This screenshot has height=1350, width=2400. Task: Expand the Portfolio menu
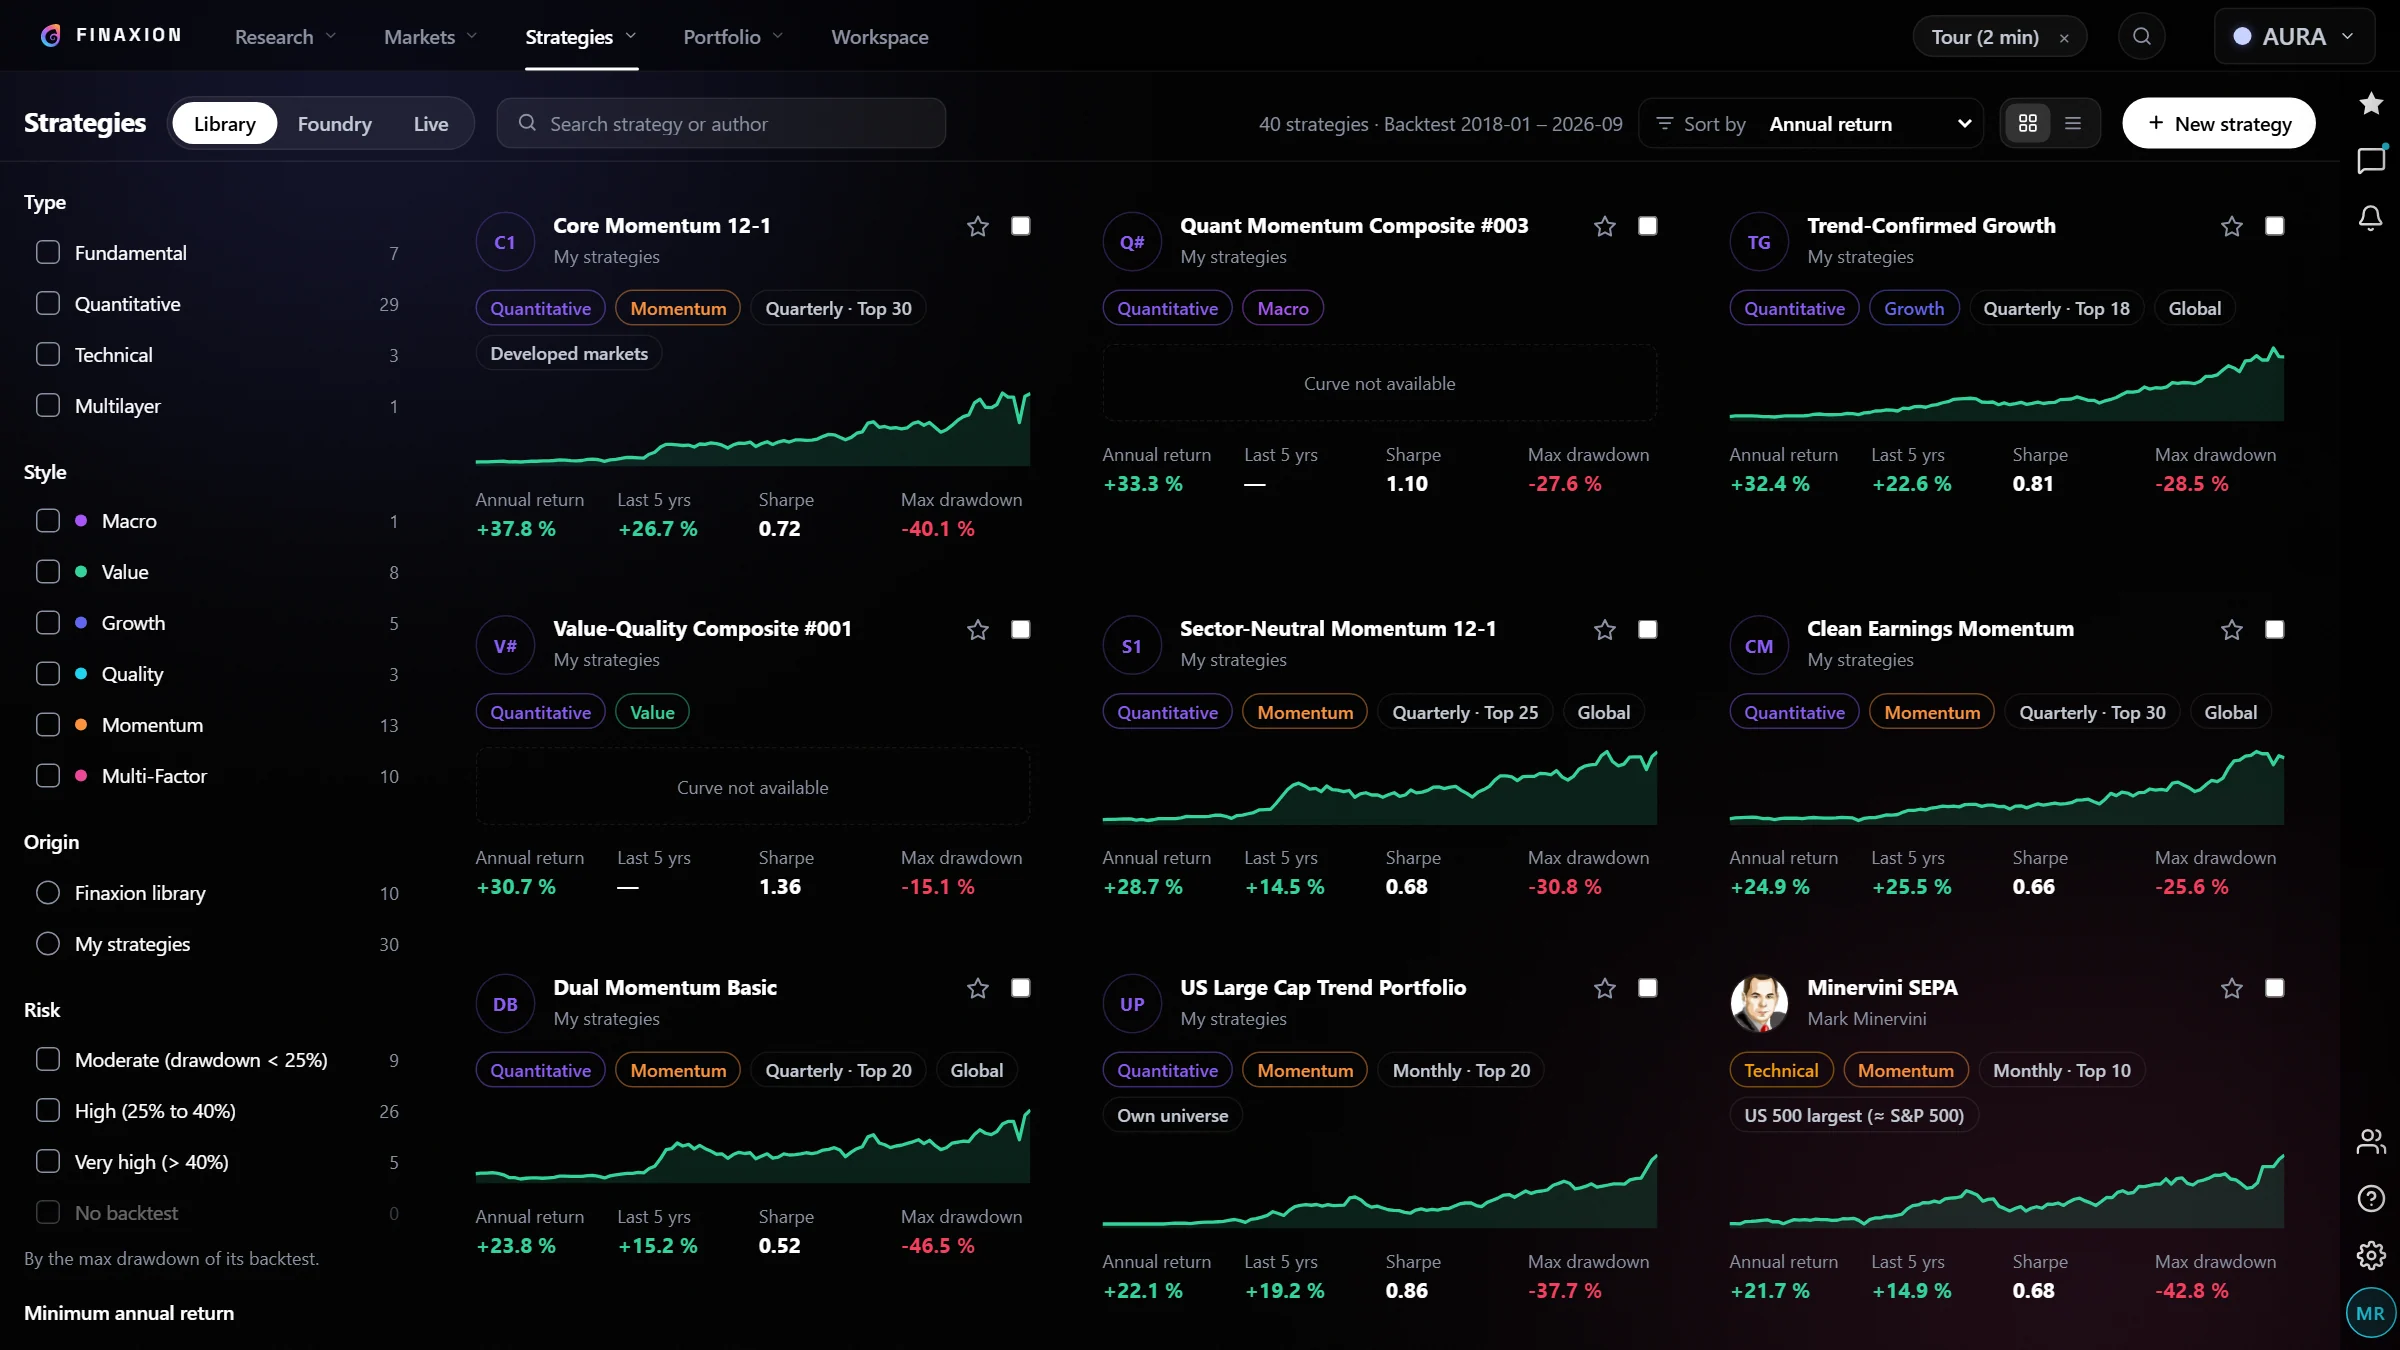click(733, 37)
